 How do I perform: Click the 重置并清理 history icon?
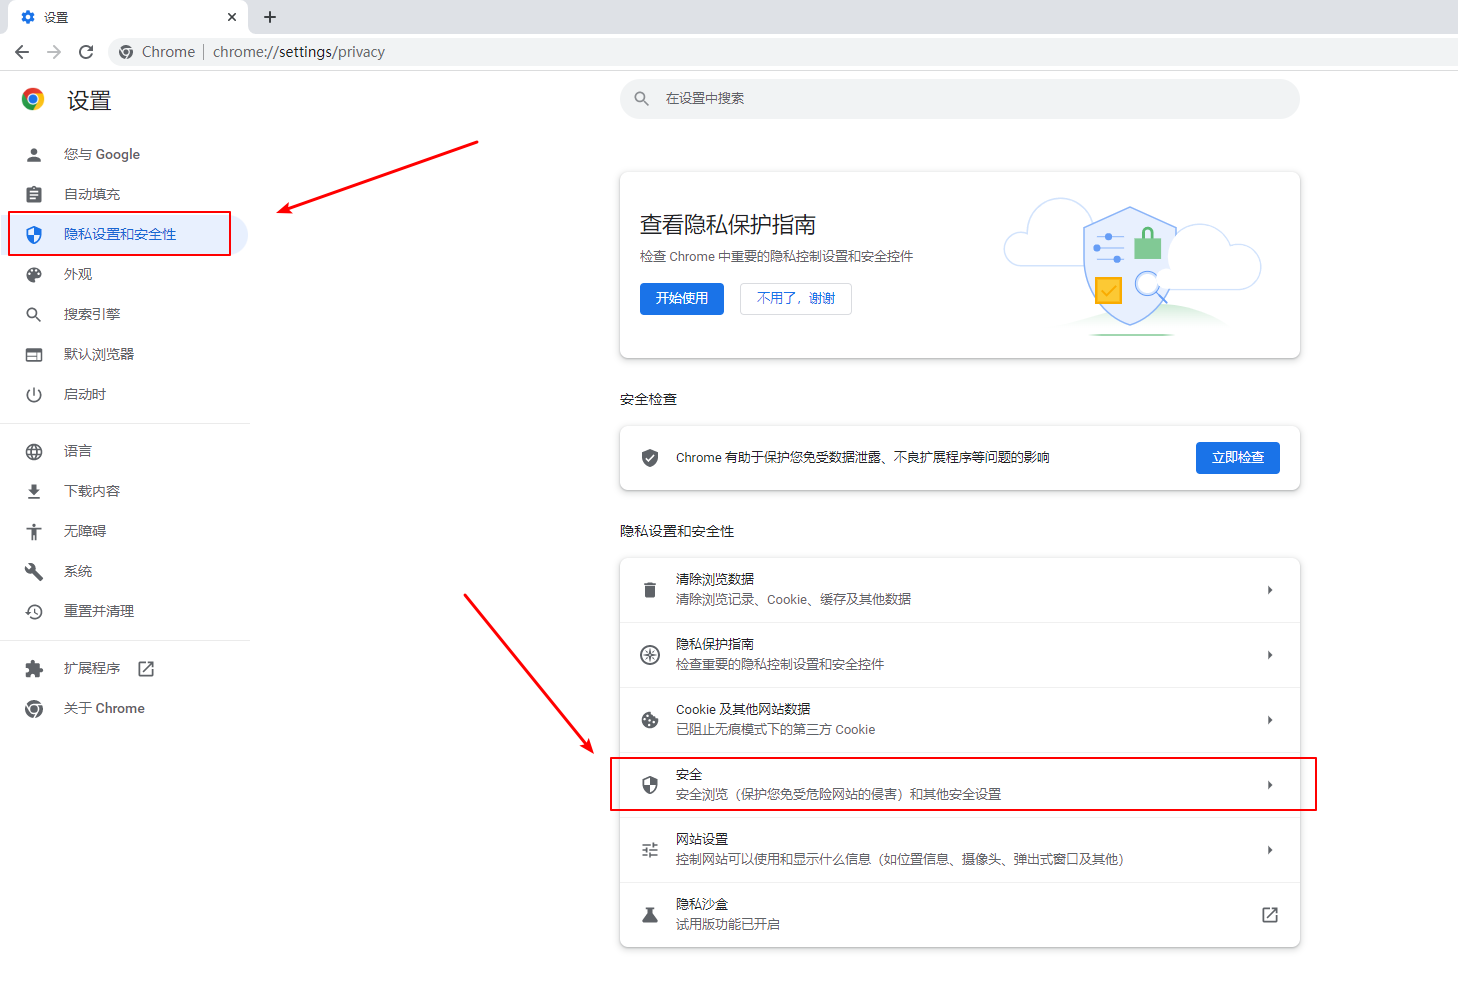[34, 610]
